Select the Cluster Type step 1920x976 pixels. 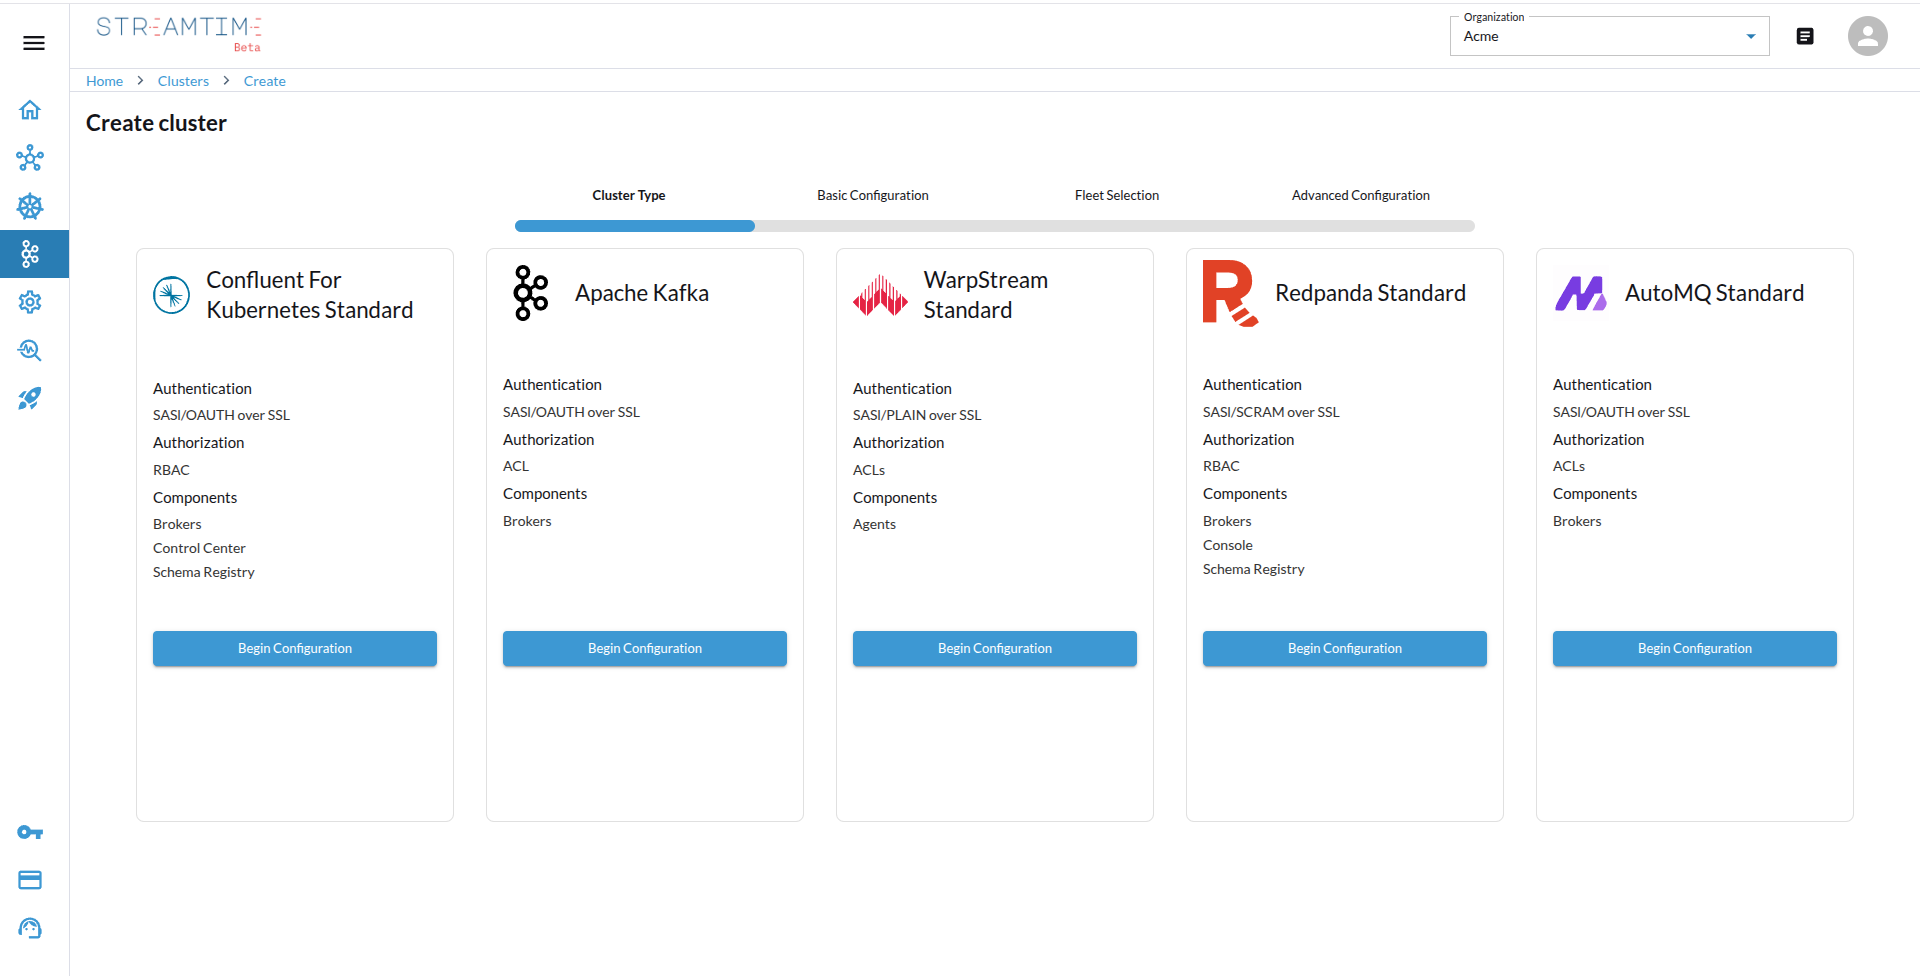click(x=629, y=195)
